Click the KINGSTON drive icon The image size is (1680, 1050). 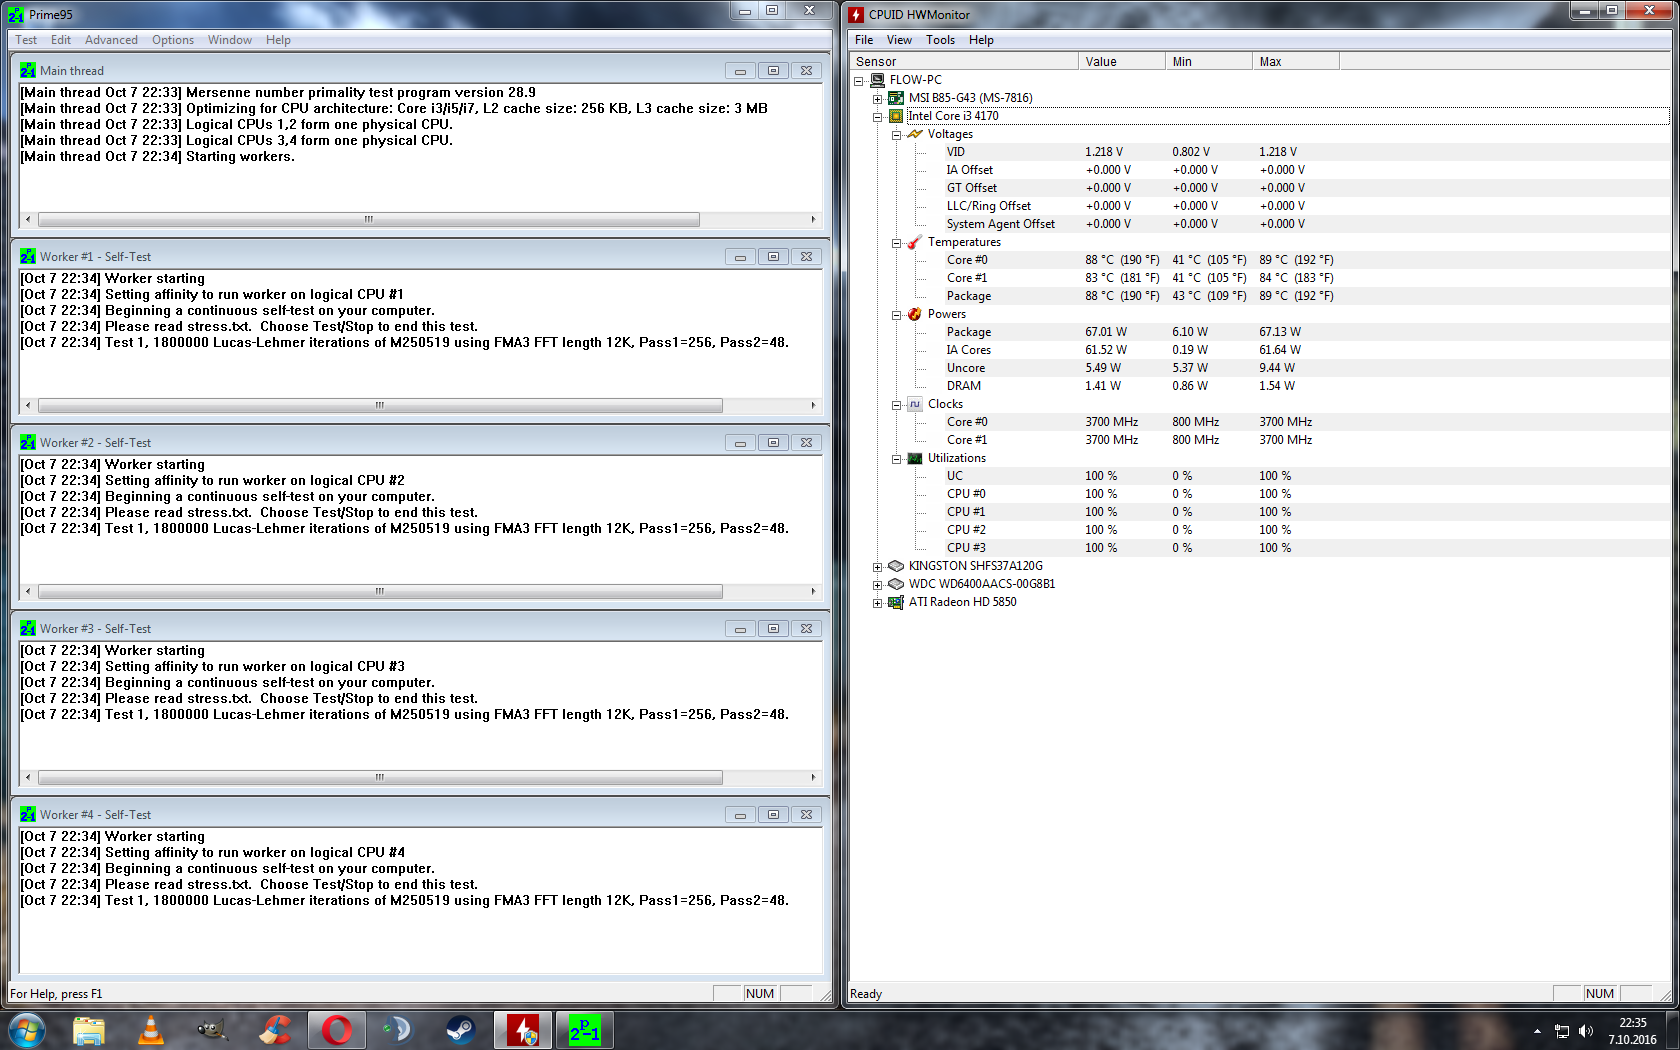click(x=896, y=566)
